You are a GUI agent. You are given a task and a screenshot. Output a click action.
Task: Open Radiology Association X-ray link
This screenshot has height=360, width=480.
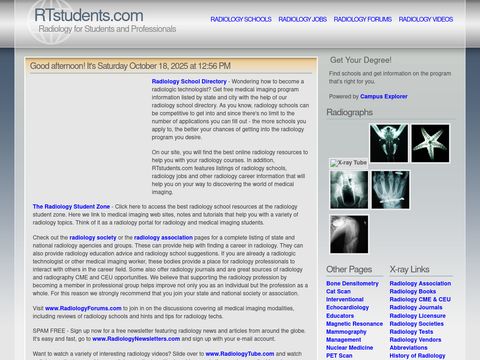[420, 283]
